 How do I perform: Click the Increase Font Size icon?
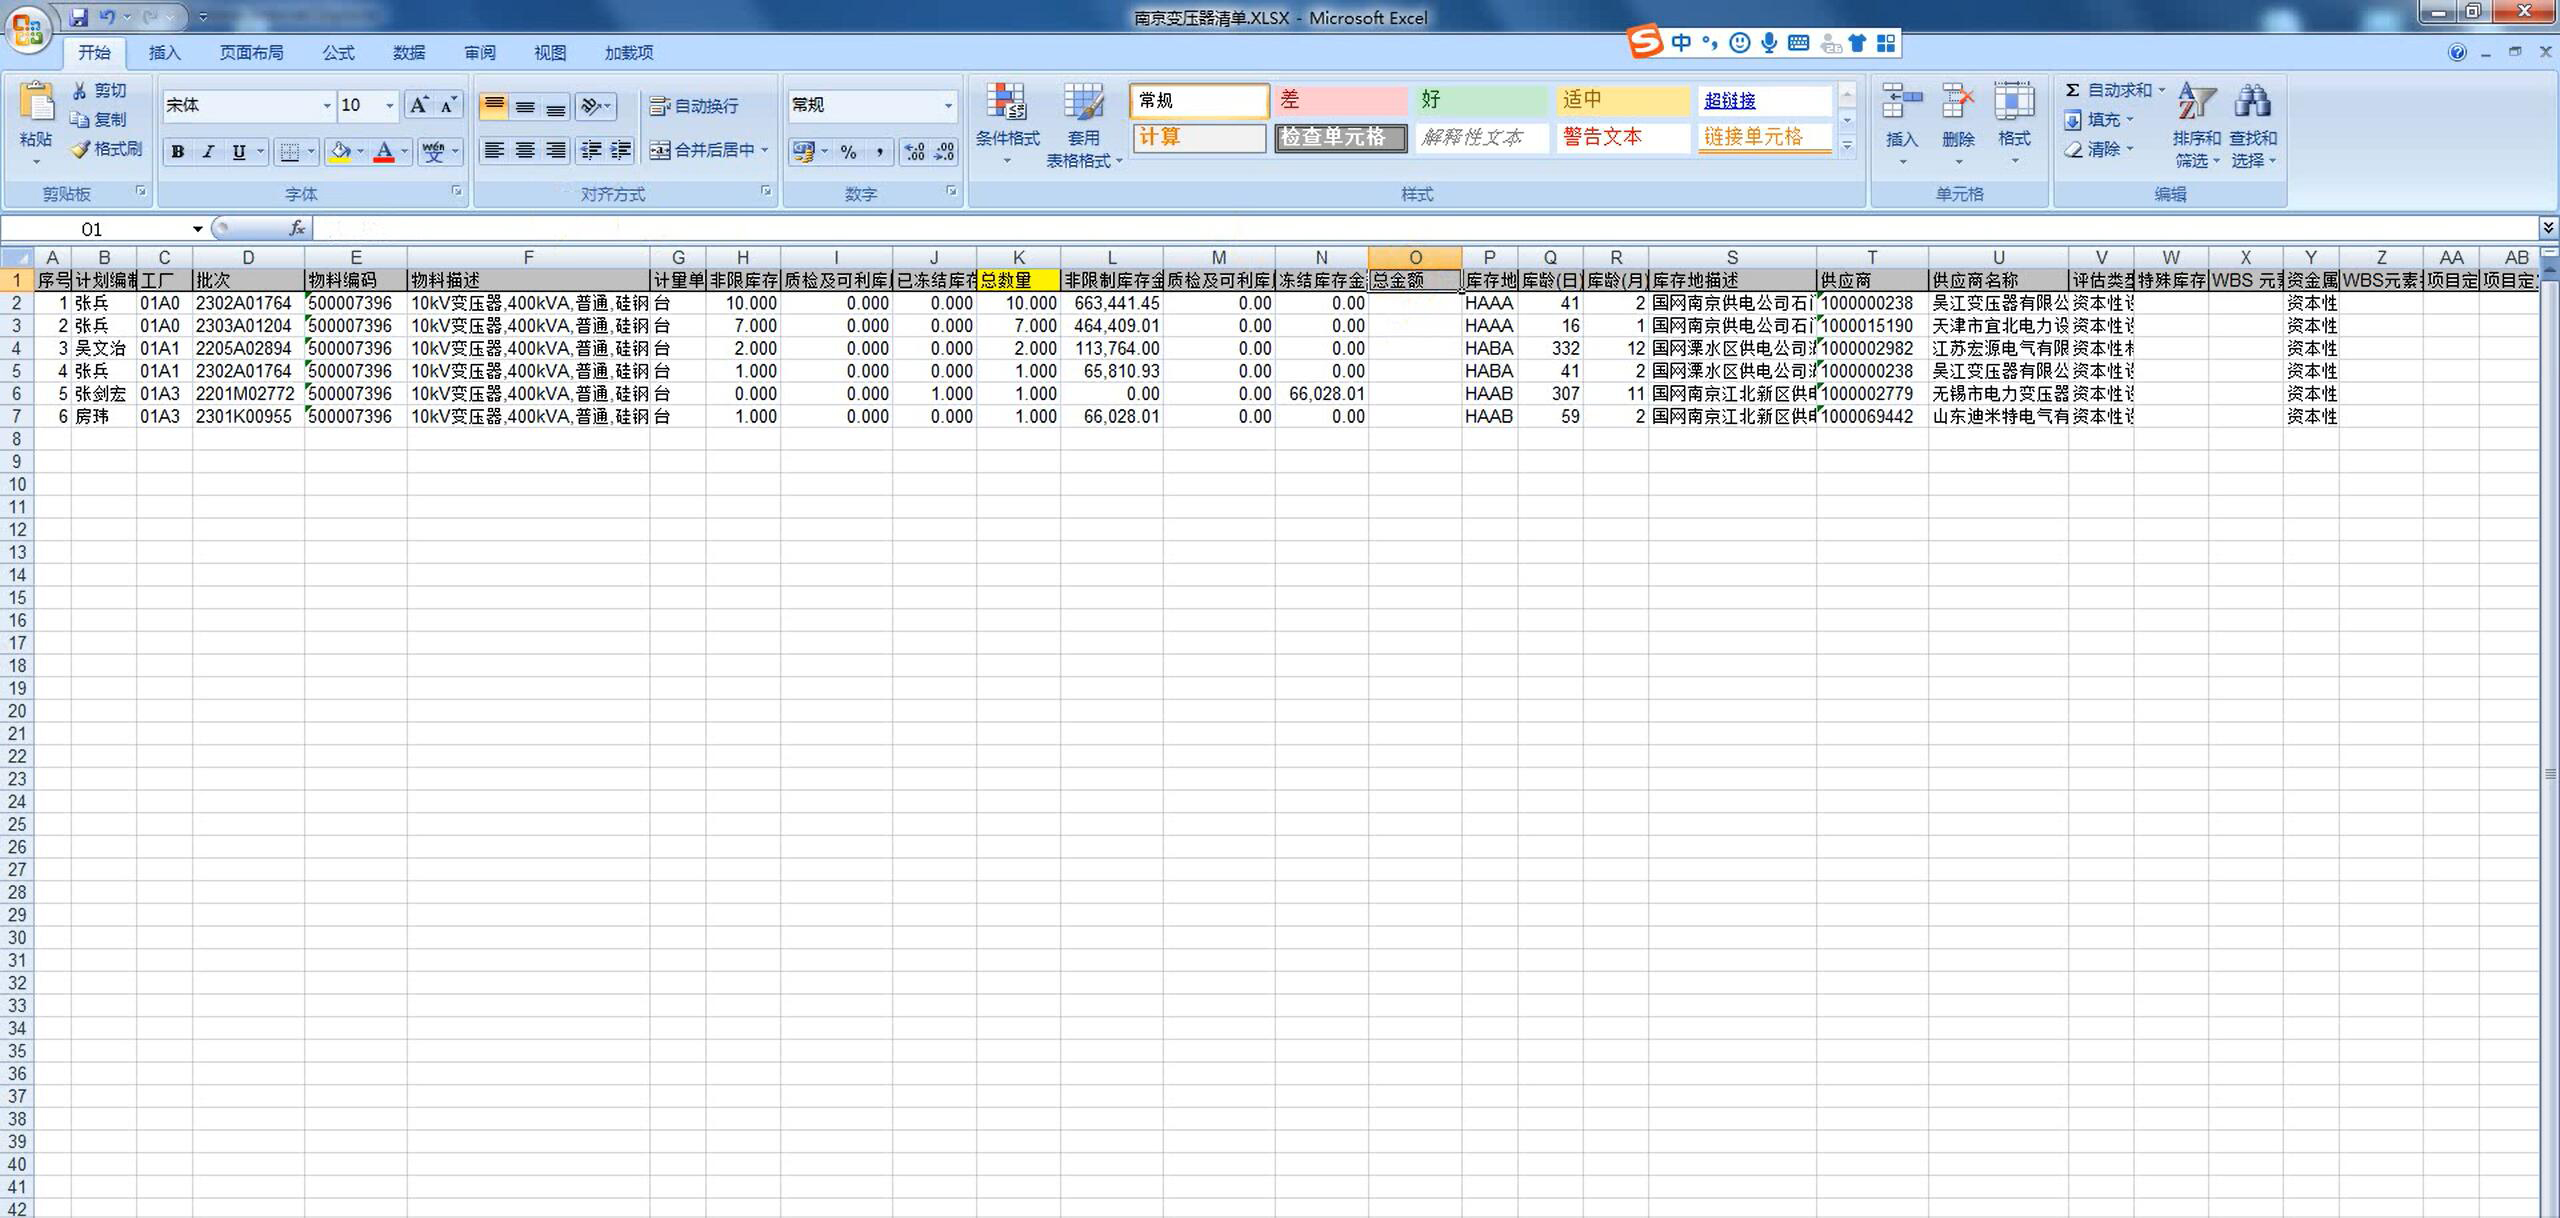[419, 105]
